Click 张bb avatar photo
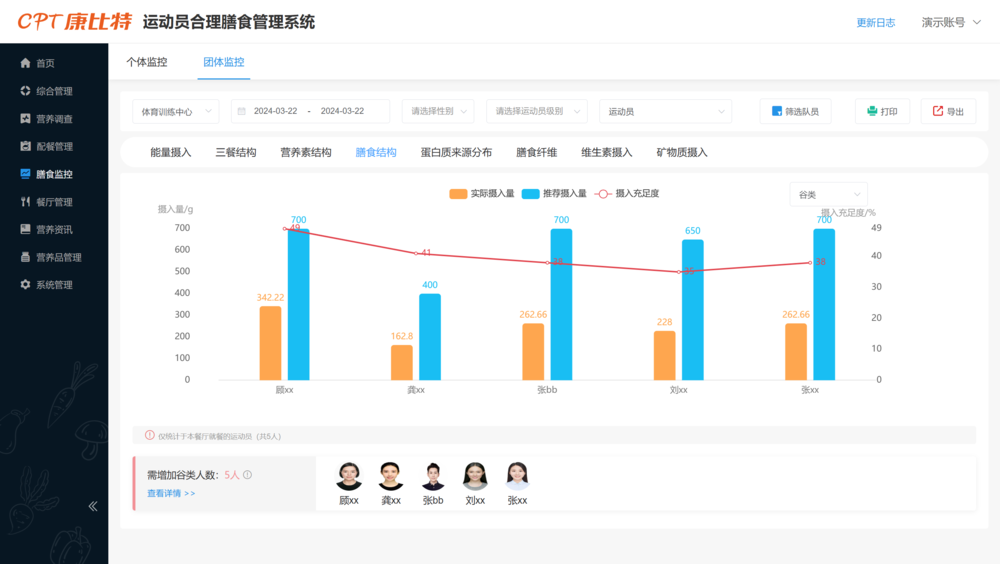 [x=433, y=476]
